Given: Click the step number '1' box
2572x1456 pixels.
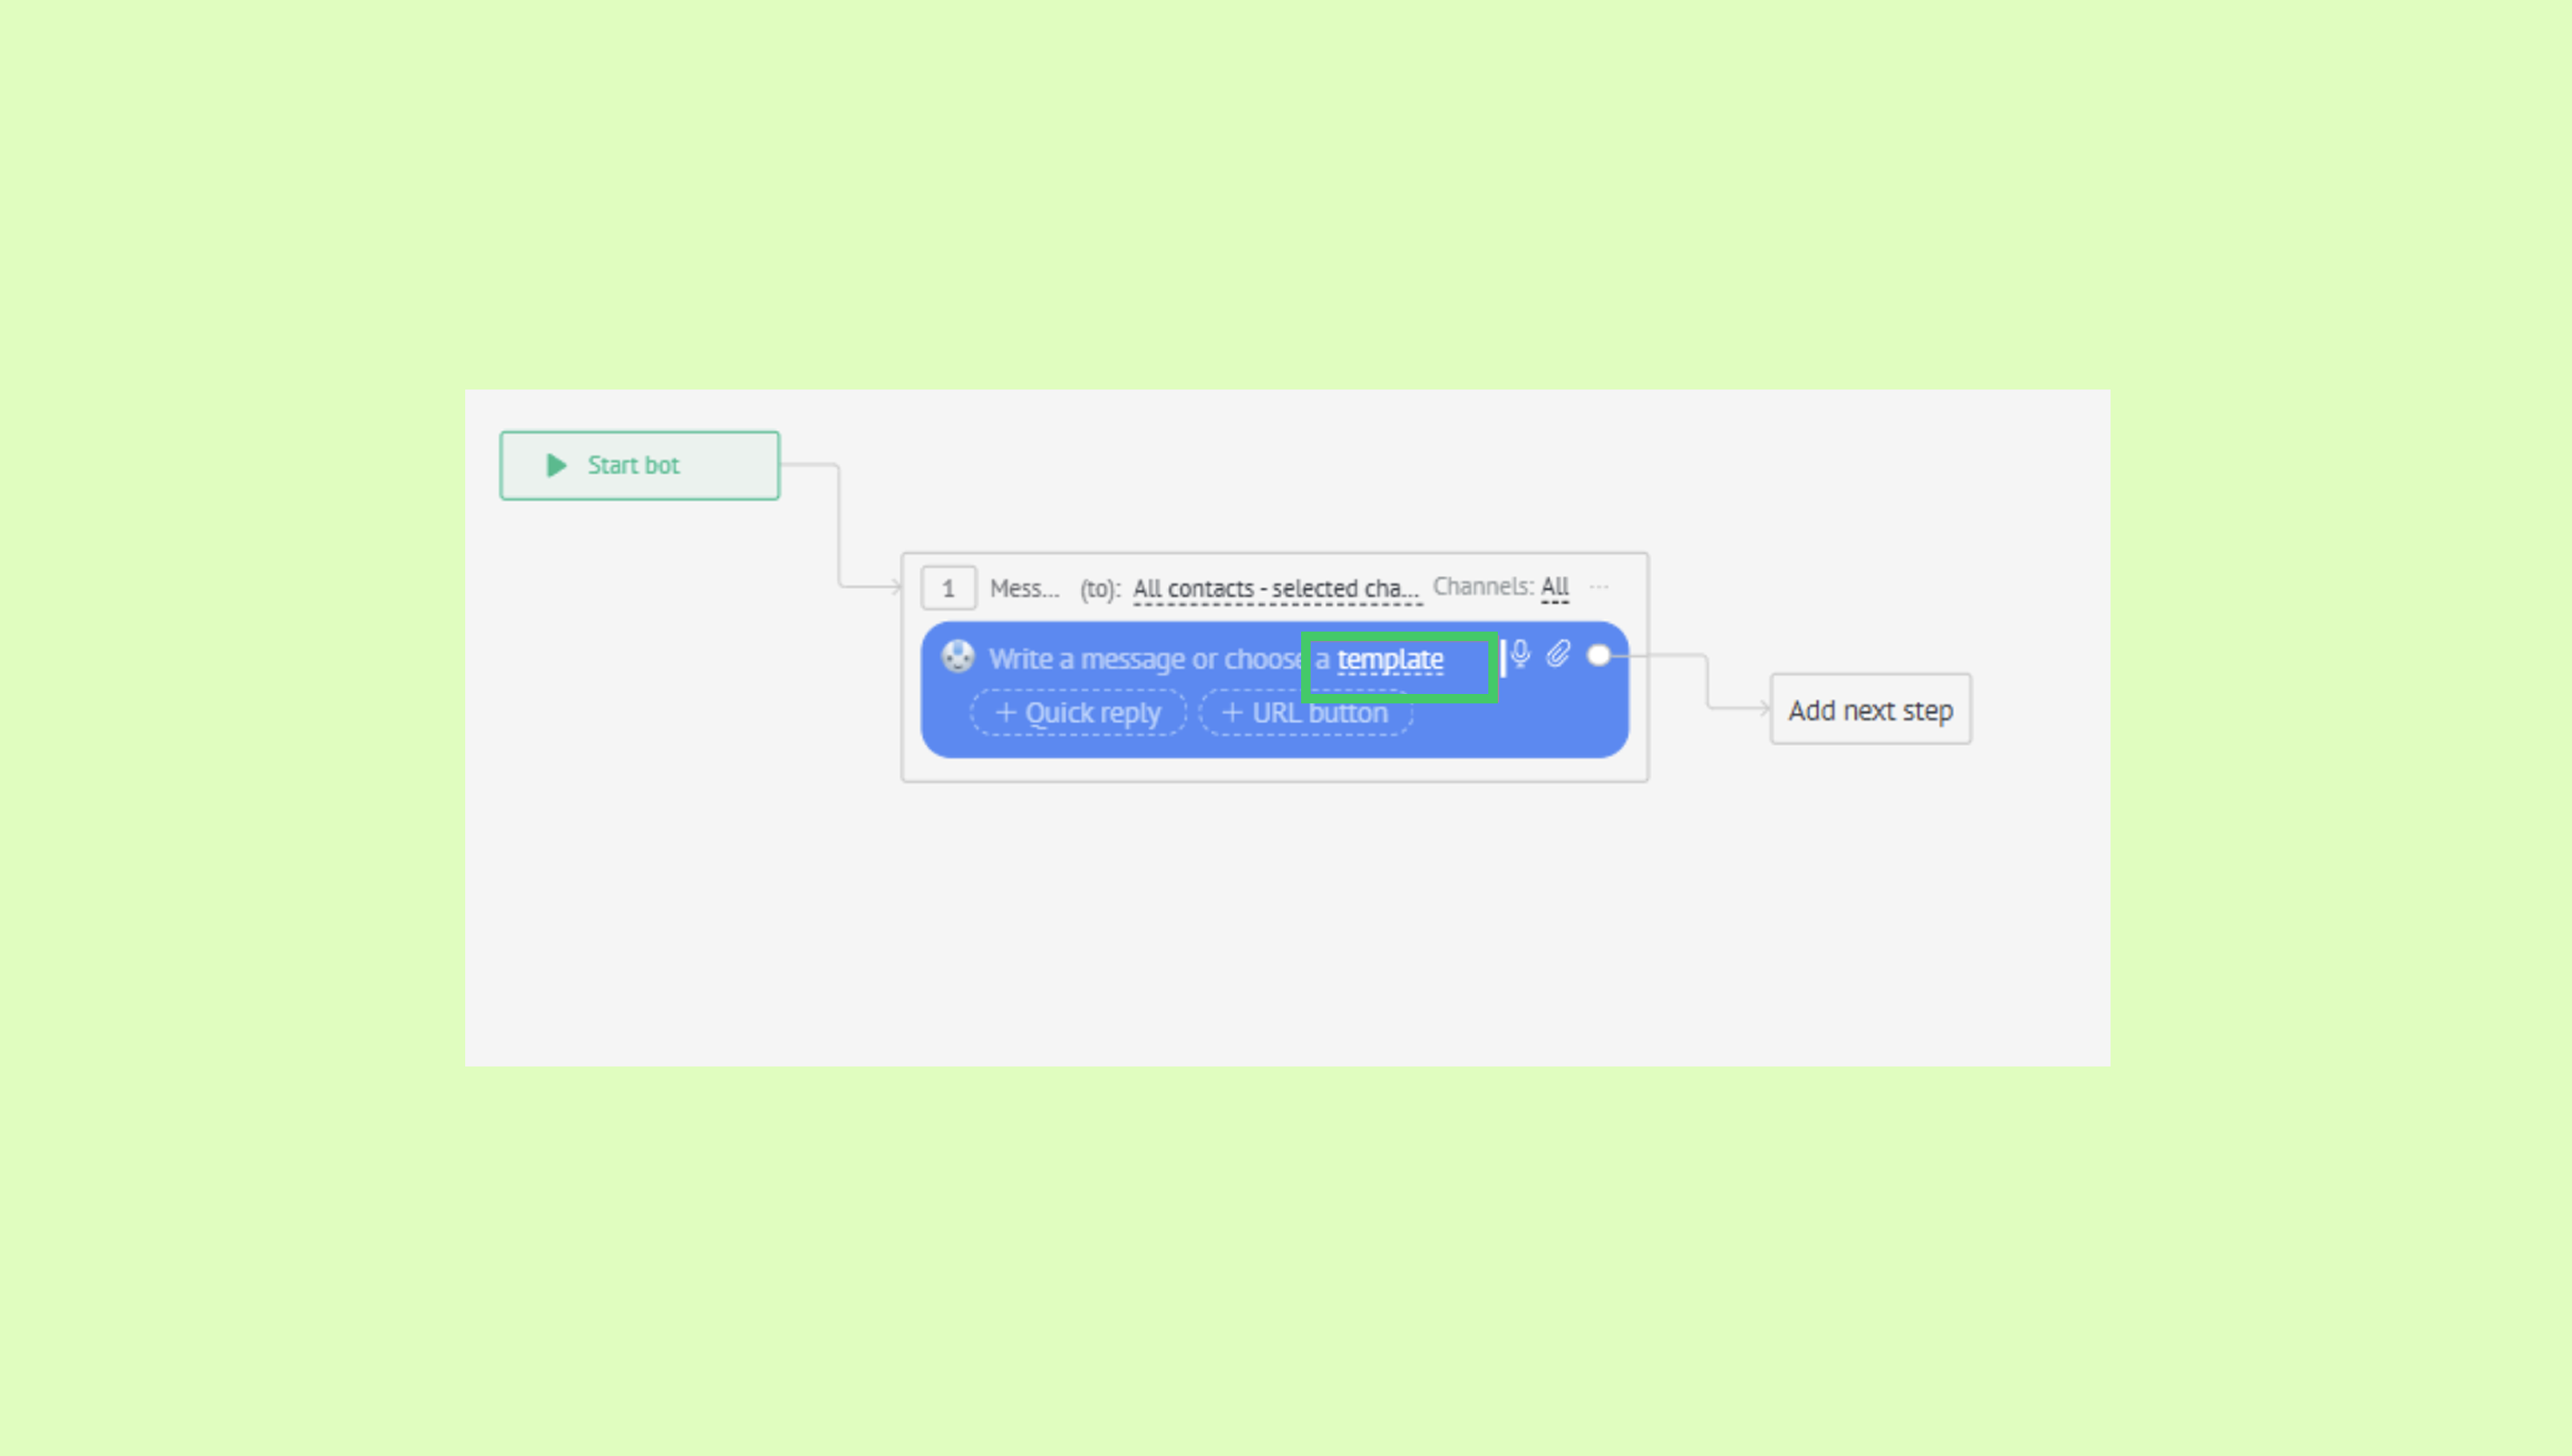Looking at the screenshot, I should point(948,589).
